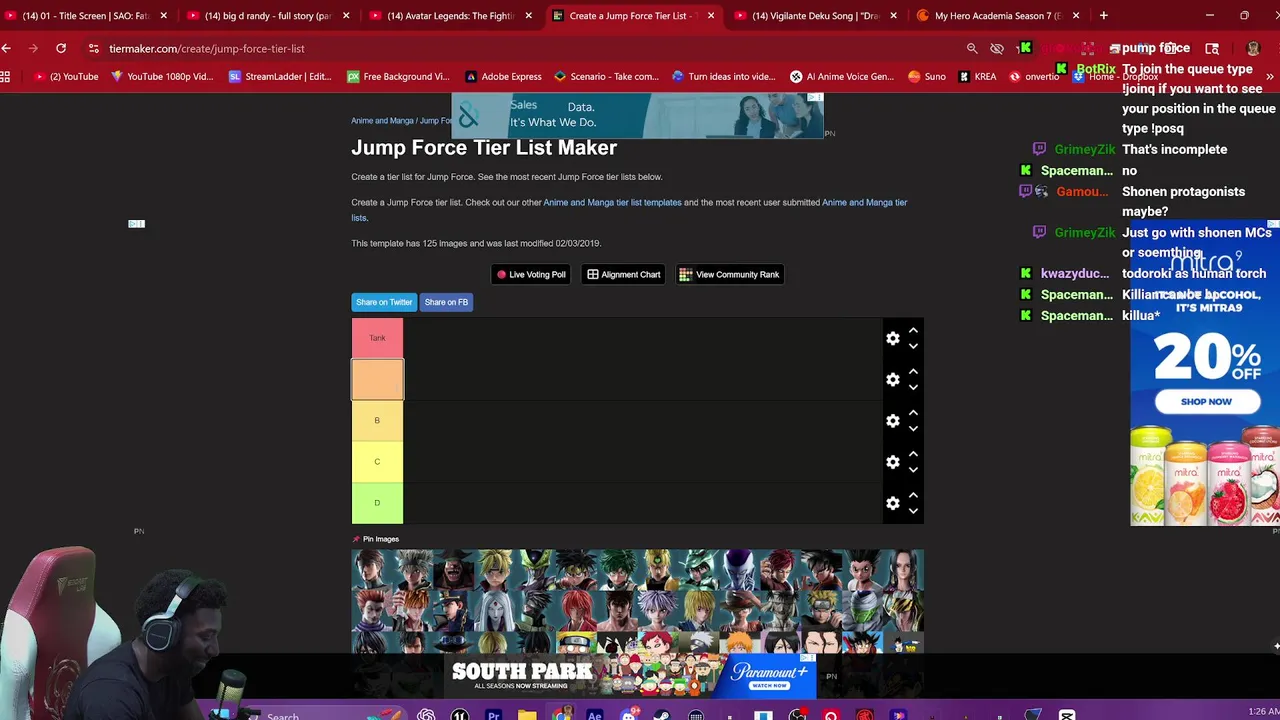Click the crossed-out eye icon in address bar

coord(997,48)
